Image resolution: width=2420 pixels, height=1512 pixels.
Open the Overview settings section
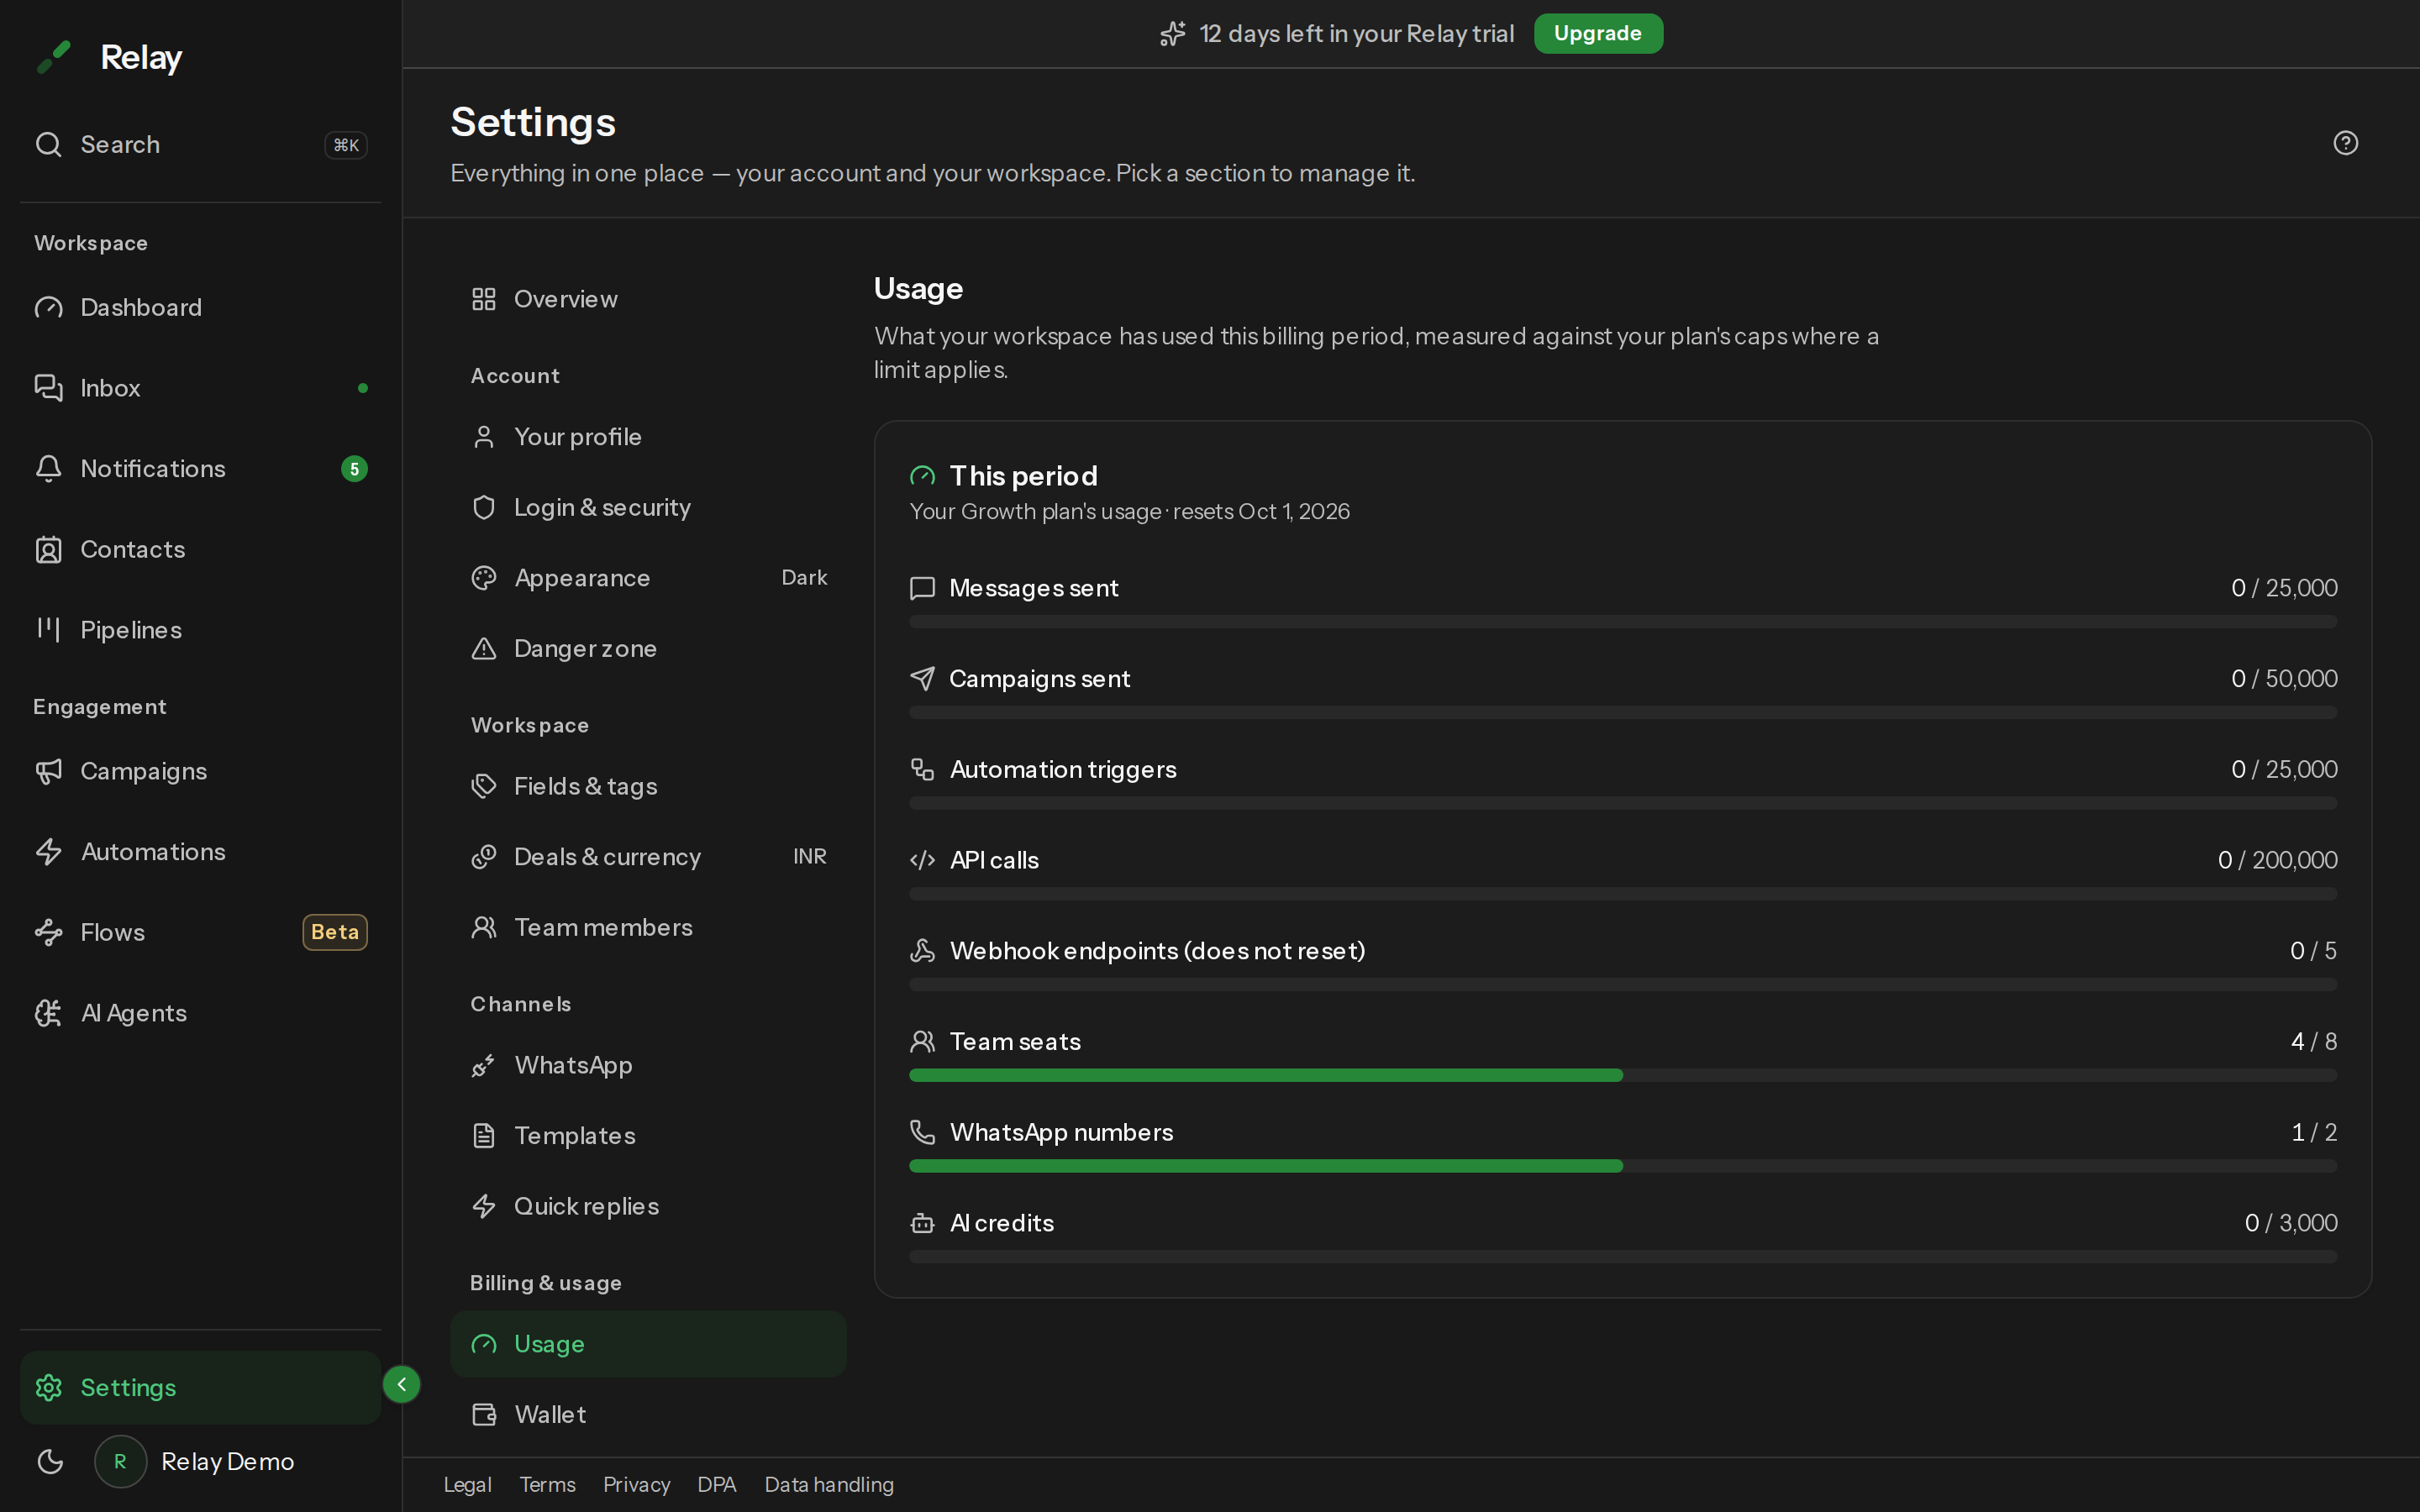[648, 299]
